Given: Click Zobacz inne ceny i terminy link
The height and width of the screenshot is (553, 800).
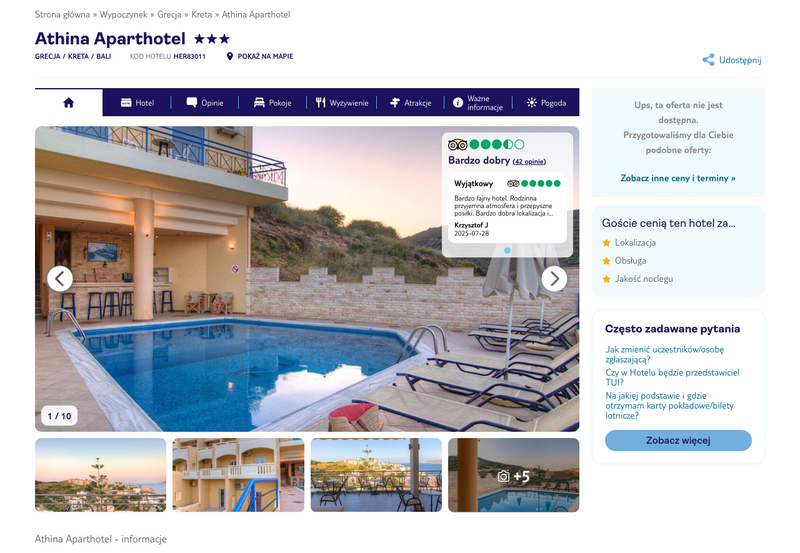Looking at the screenshot, I should coord(678,178).
